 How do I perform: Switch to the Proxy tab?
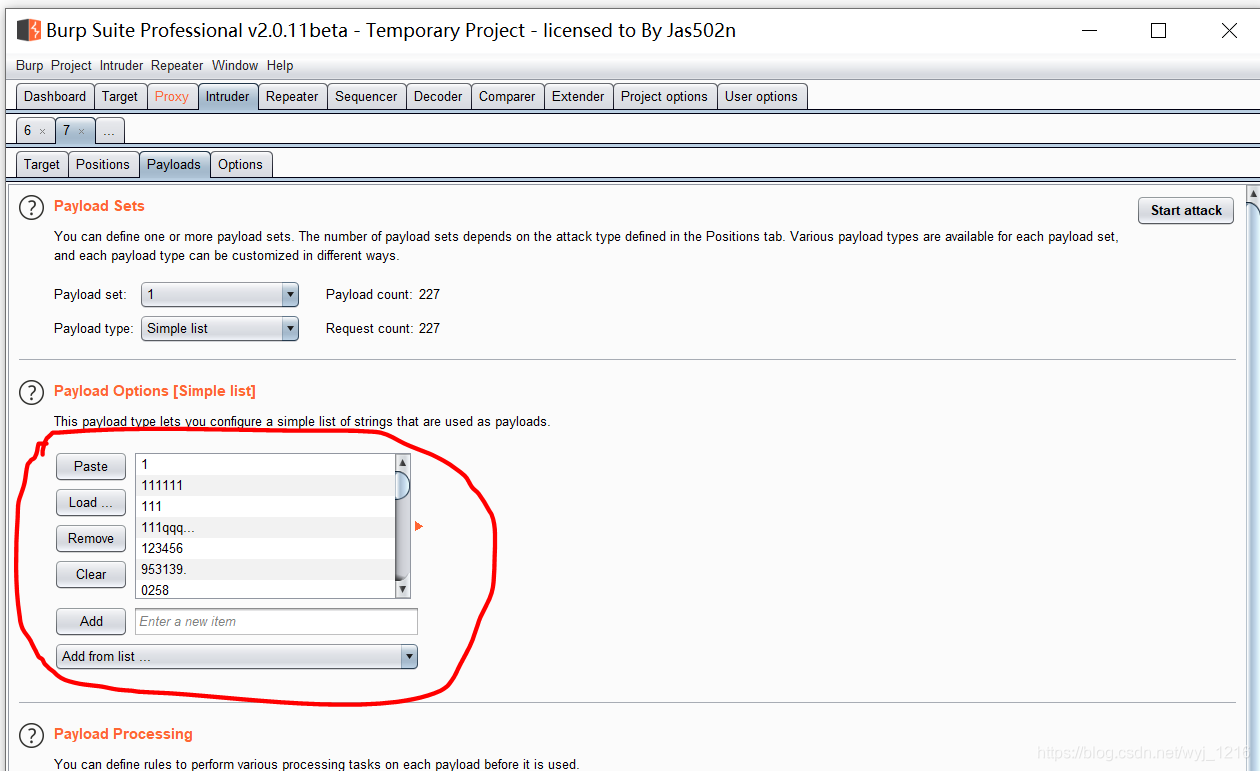coord(172,96)
